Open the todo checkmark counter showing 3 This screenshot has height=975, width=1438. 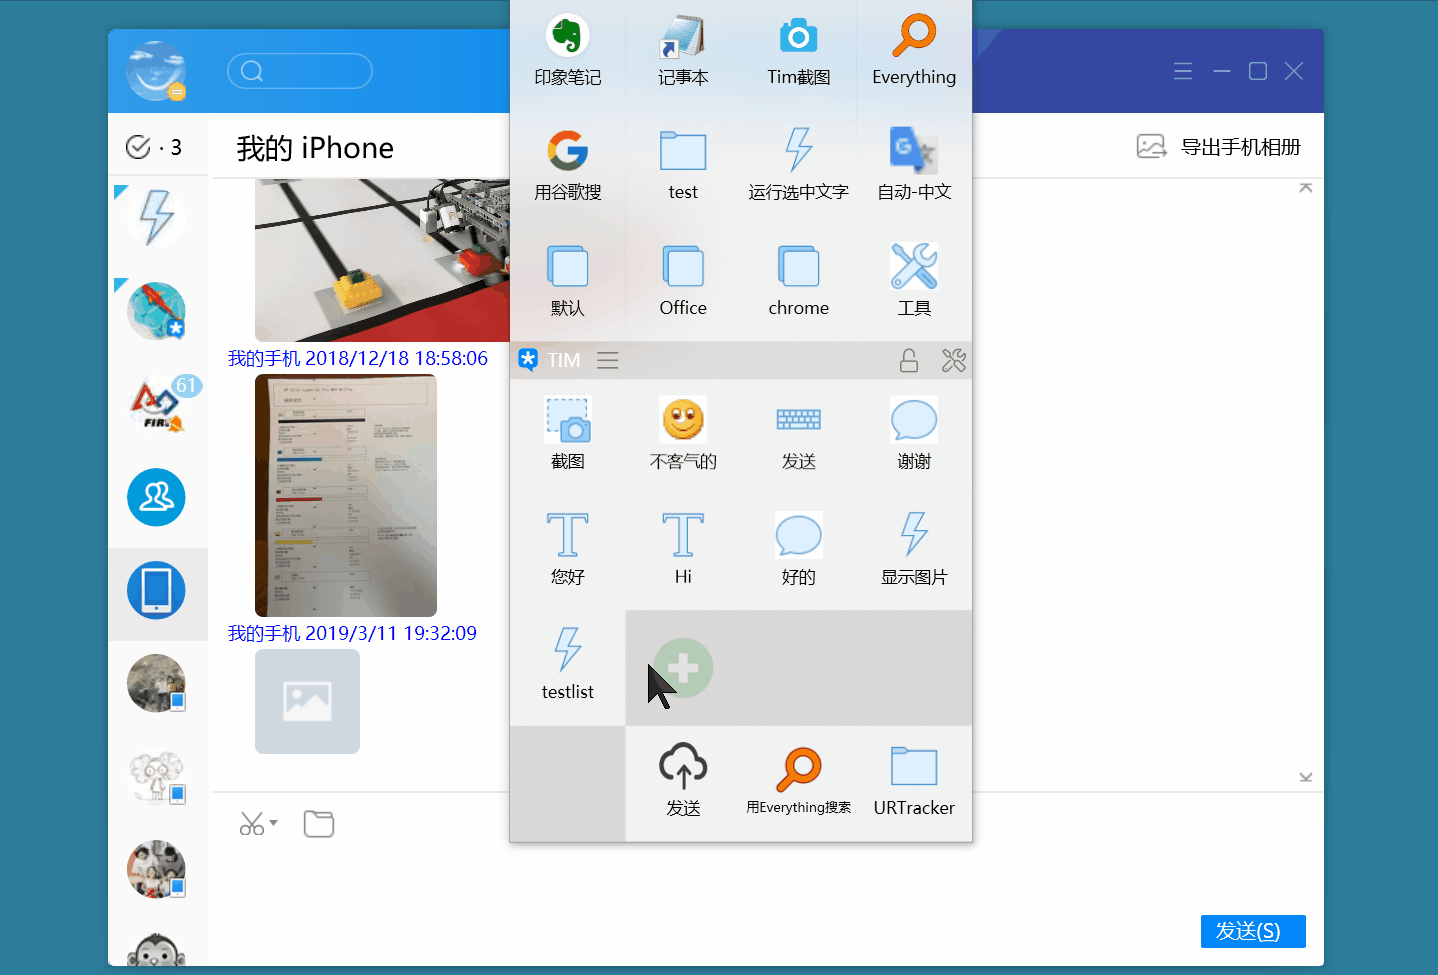[154, 147]
